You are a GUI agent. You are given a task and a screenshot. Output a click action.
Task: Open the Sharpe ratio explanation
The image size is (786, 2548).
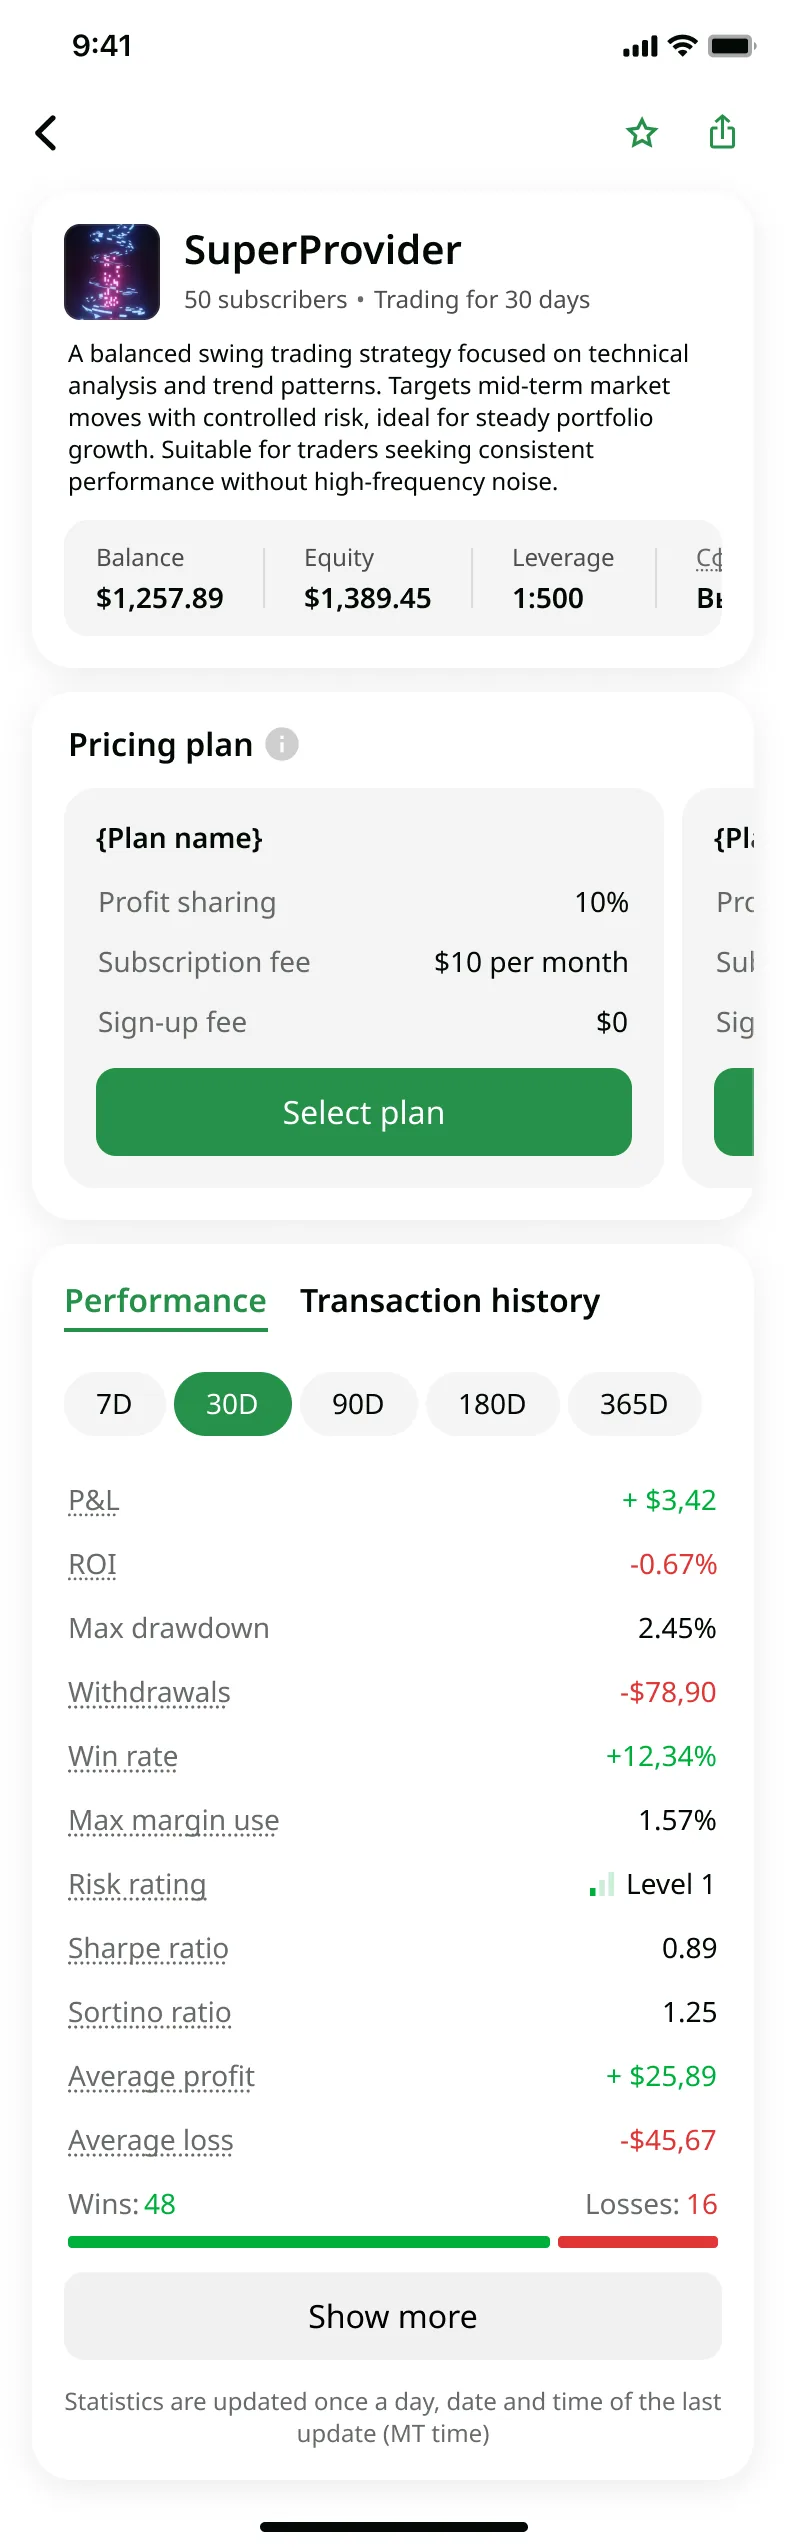click(147, 1948)
